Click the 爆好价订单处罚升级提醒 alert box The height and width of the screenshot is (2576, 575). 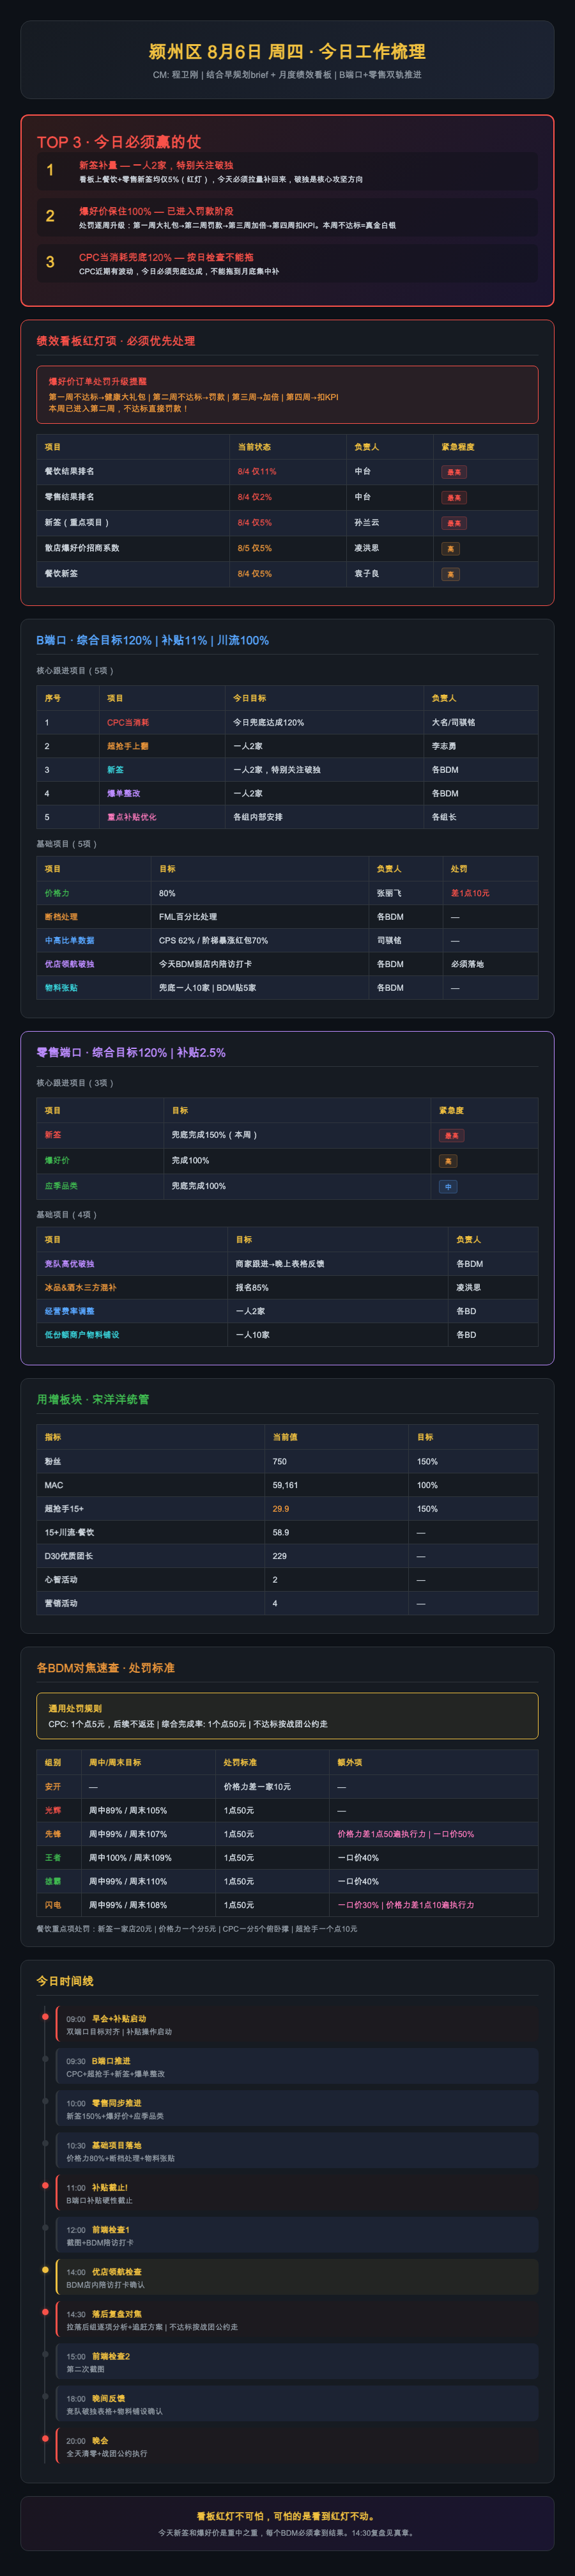point(287,394)
